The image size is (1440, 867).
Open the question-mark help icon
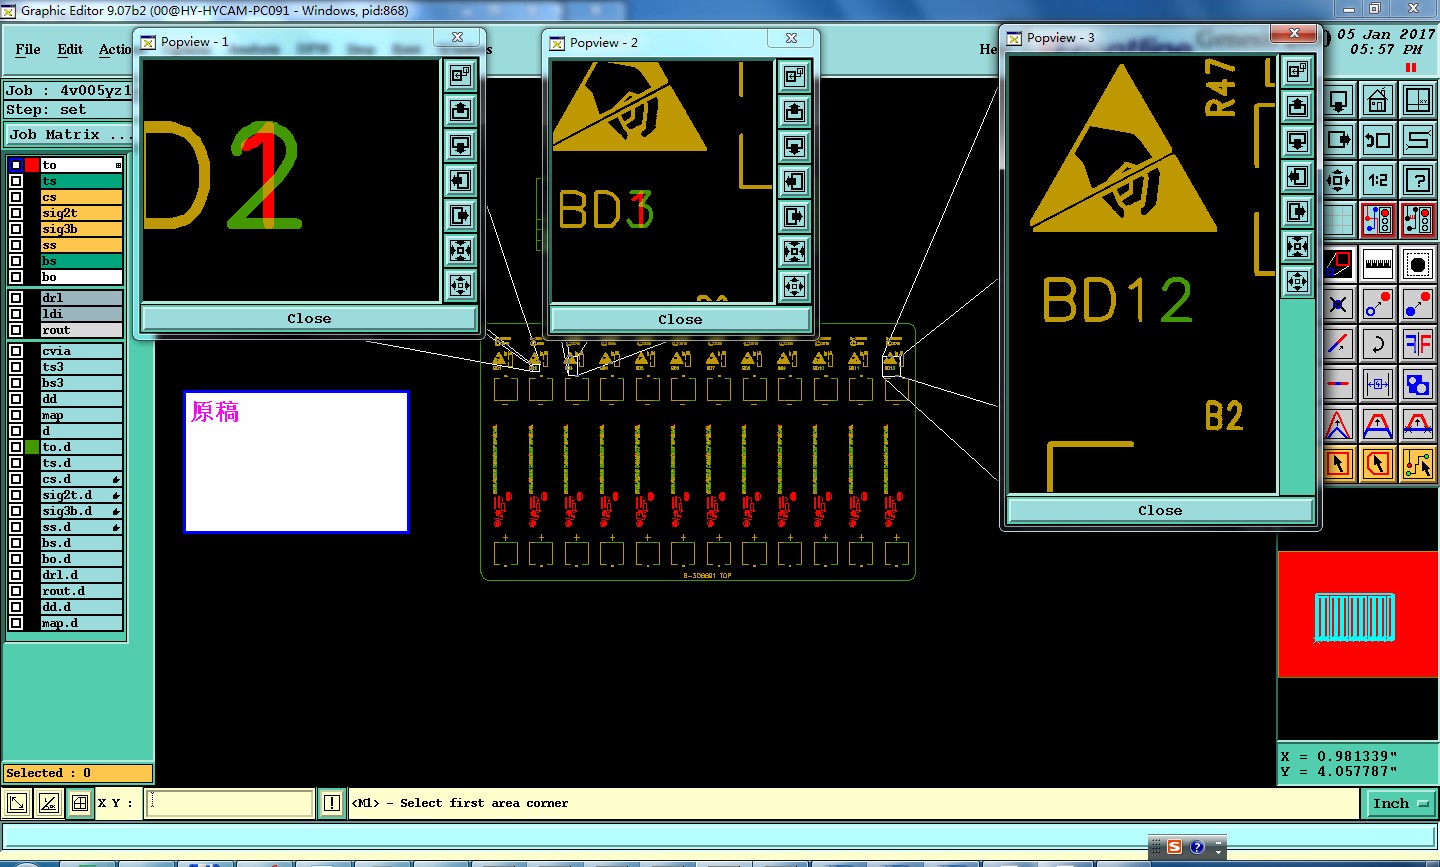pyautogui.click(x=1418, y=180)
